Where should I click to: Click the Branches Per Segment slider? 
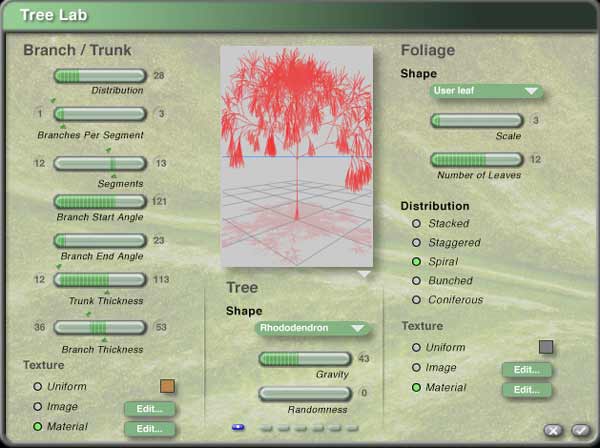coord(100,114)
